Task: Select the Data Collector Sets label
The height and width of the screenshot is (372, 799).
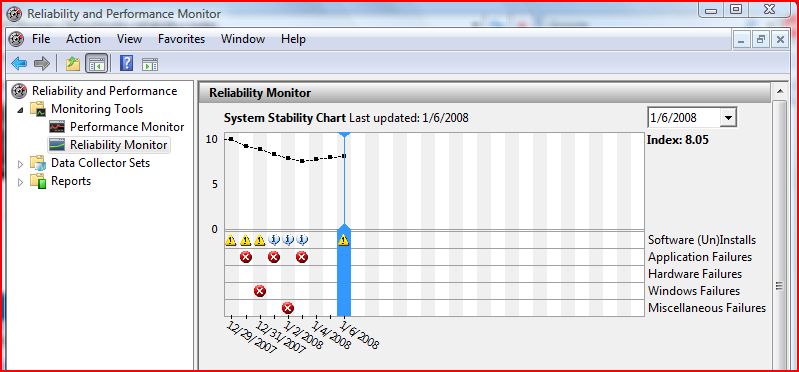Action: point(100,163)
